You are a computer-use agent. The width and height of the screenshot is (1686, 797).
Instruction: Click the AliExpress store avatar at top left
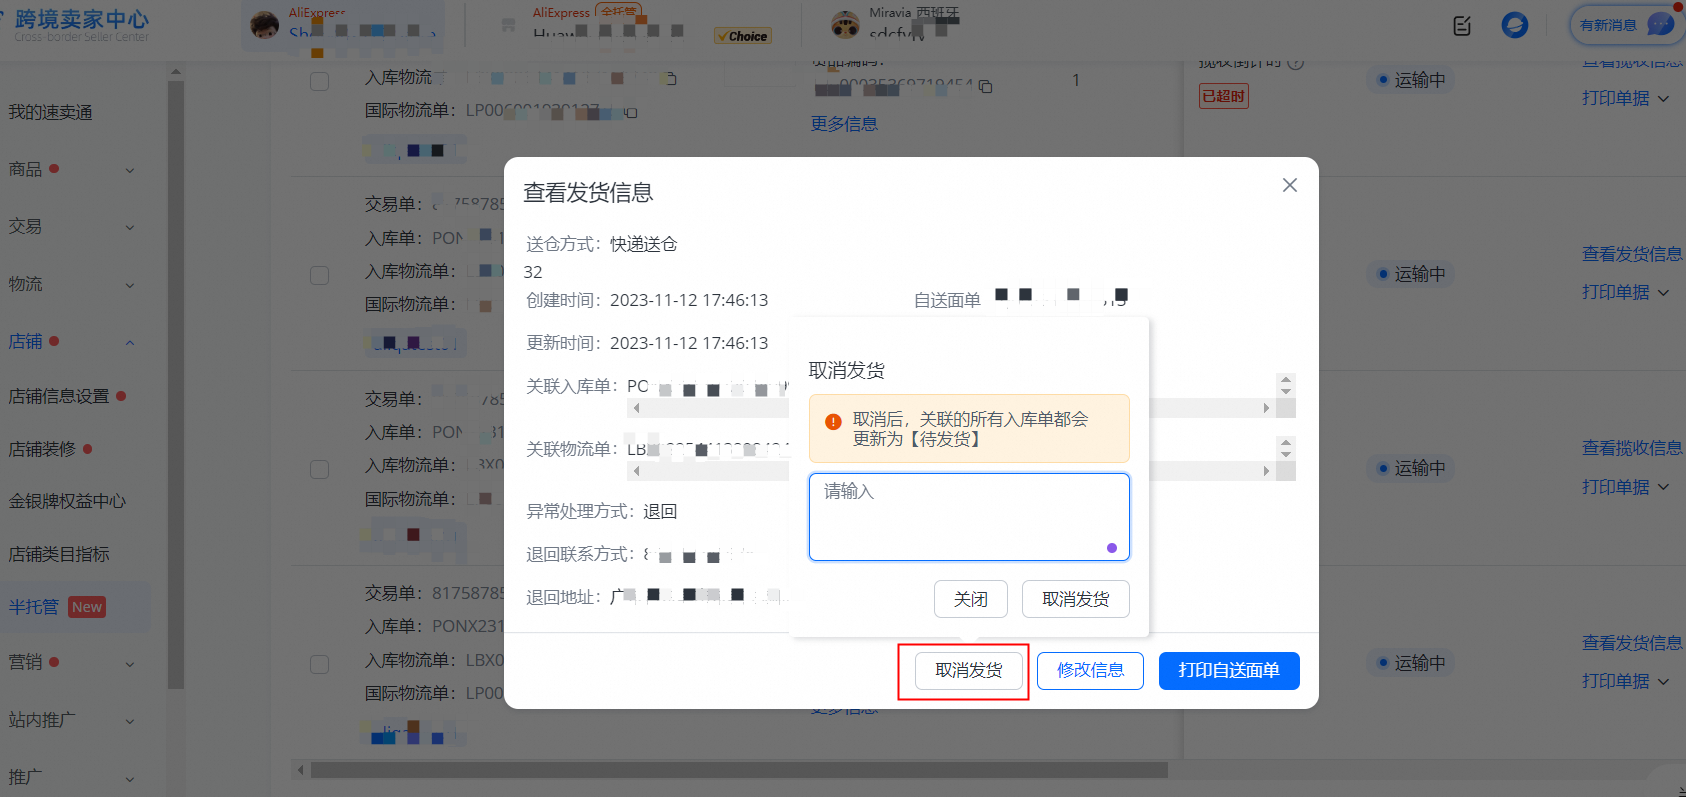point(265,26)
